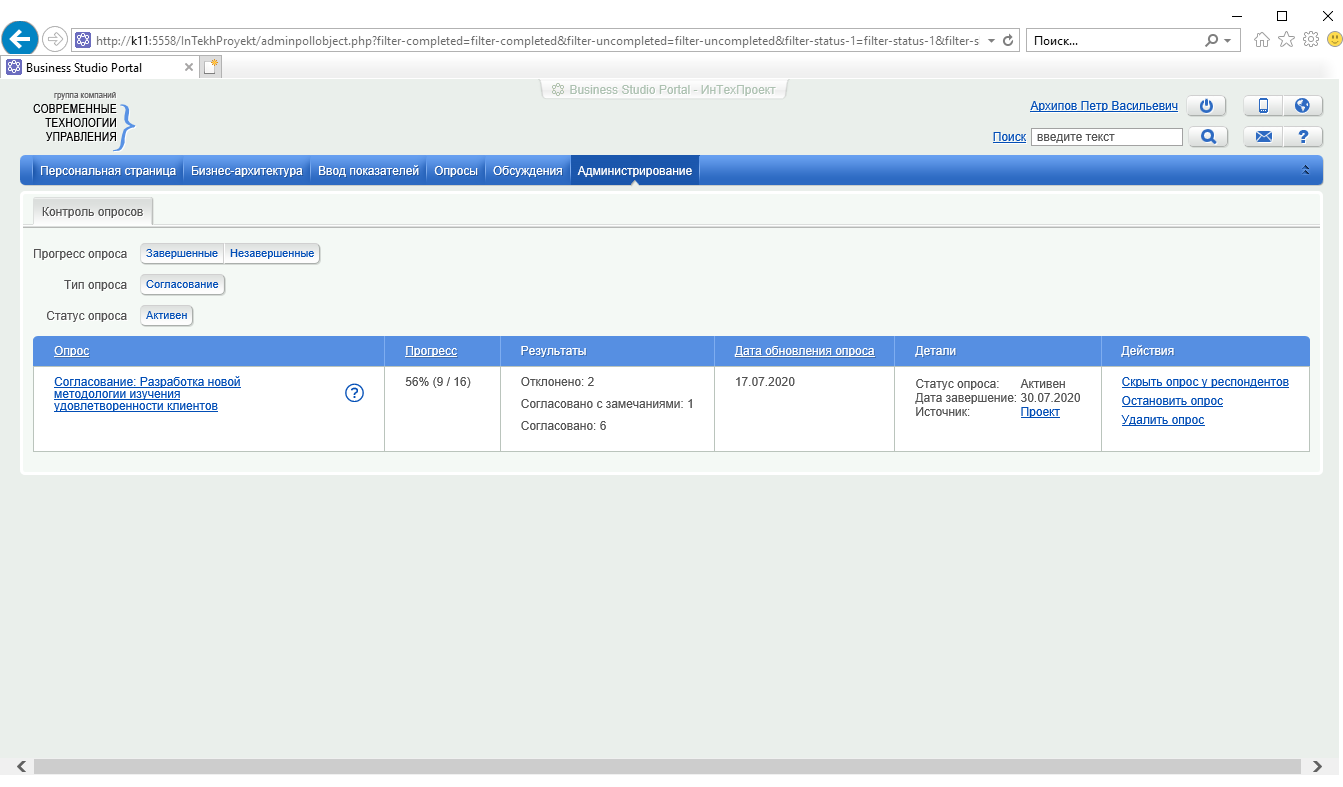The height and width of the screenshot is (787, 1343).
Task: Go back with browser back arrow
Action: (20, 40)
